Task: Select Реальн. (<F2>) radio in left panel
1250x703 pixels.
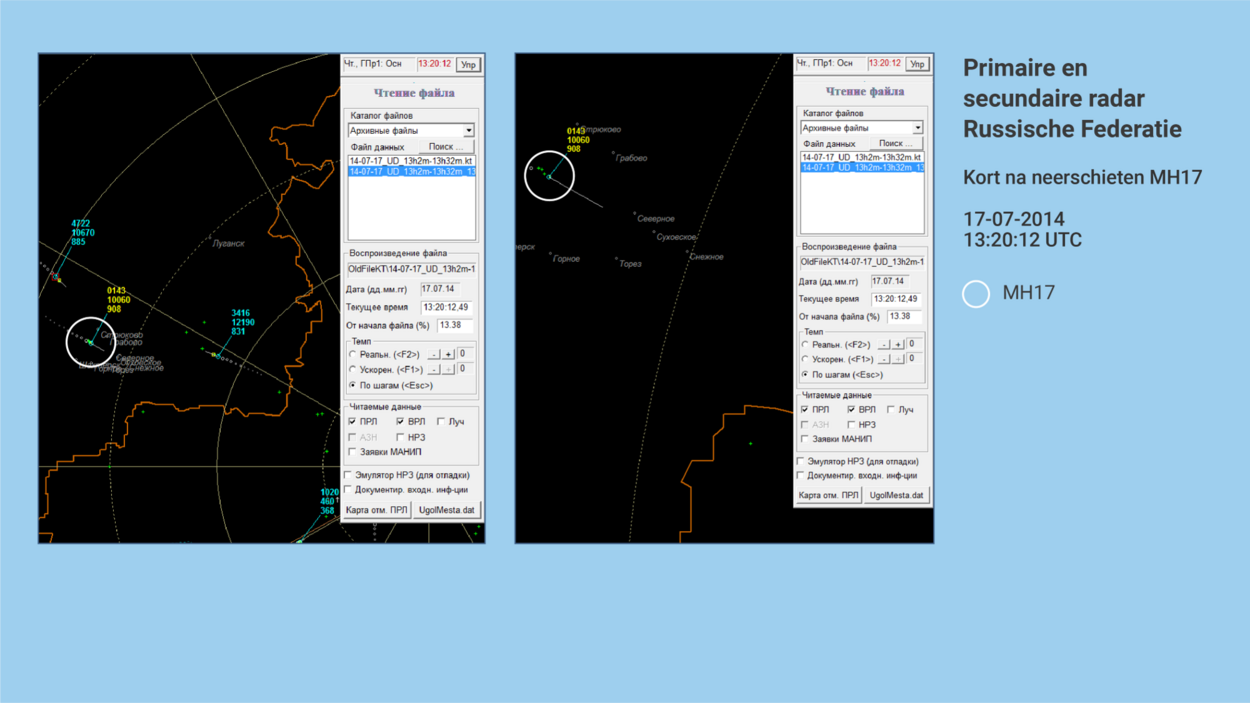Action: click(353, 355)
